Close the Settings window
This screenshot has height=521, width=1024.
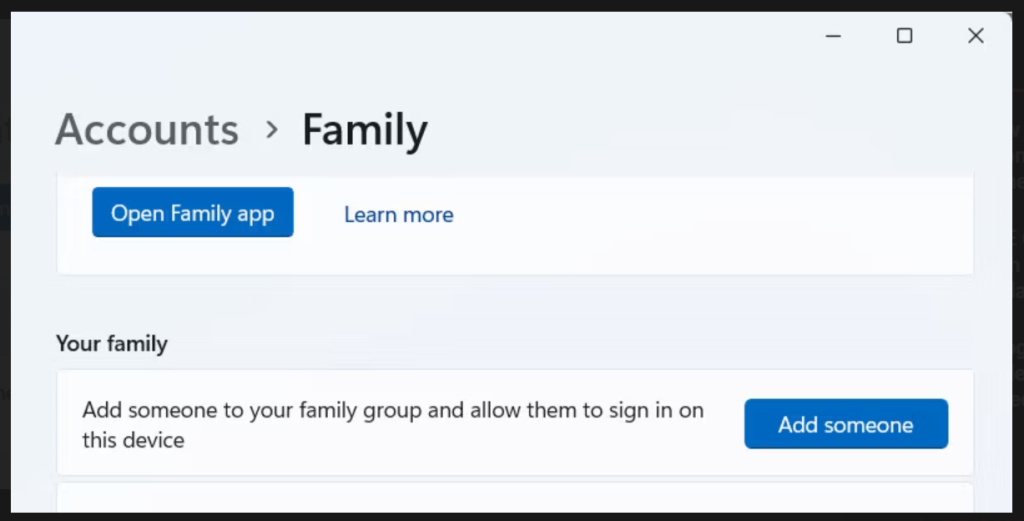click(x=976, y=36)
